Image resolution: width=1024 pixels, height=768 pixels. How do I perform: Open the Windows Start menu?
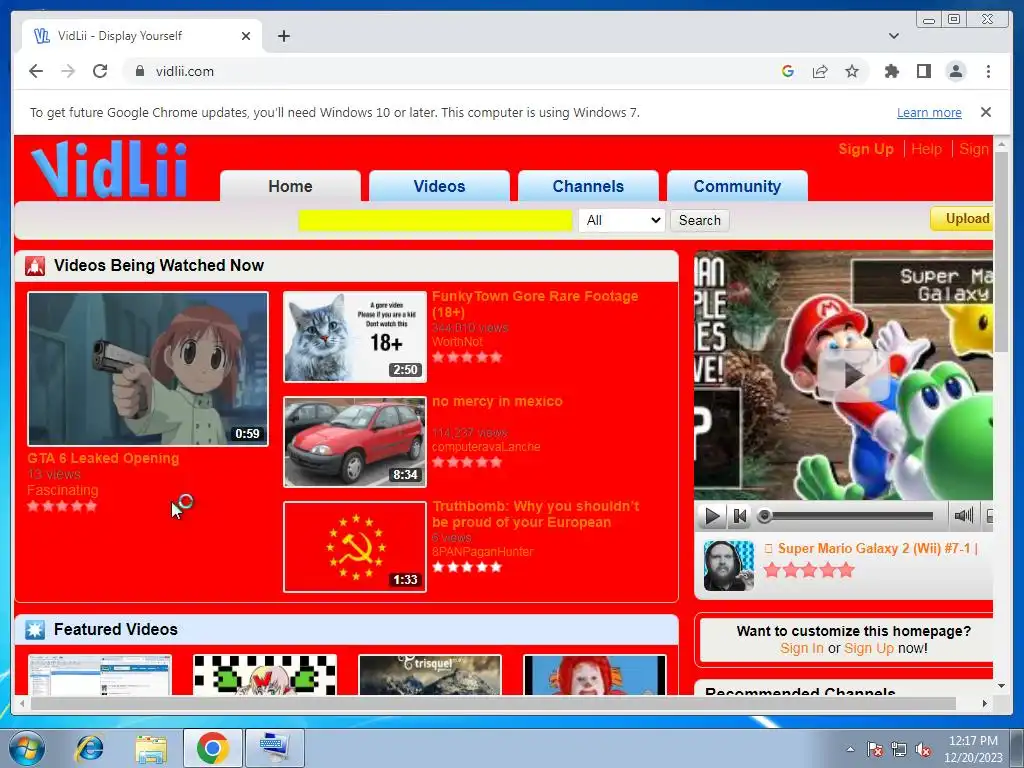(x=25, y=748)
